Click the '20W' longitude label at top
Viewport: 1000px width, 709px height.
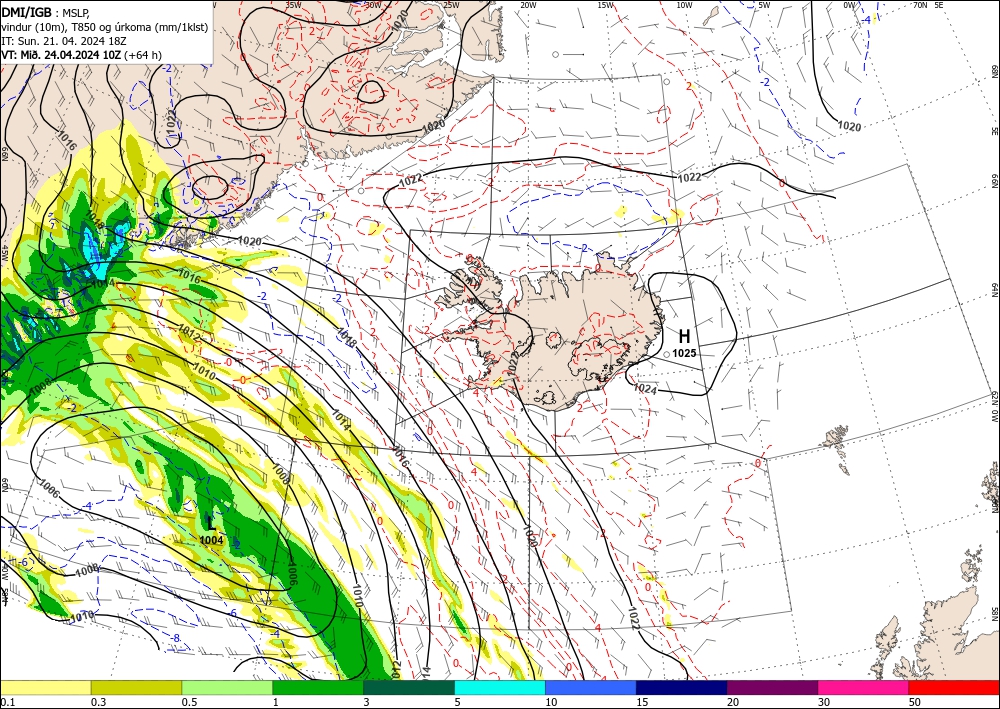coord(527,5)
